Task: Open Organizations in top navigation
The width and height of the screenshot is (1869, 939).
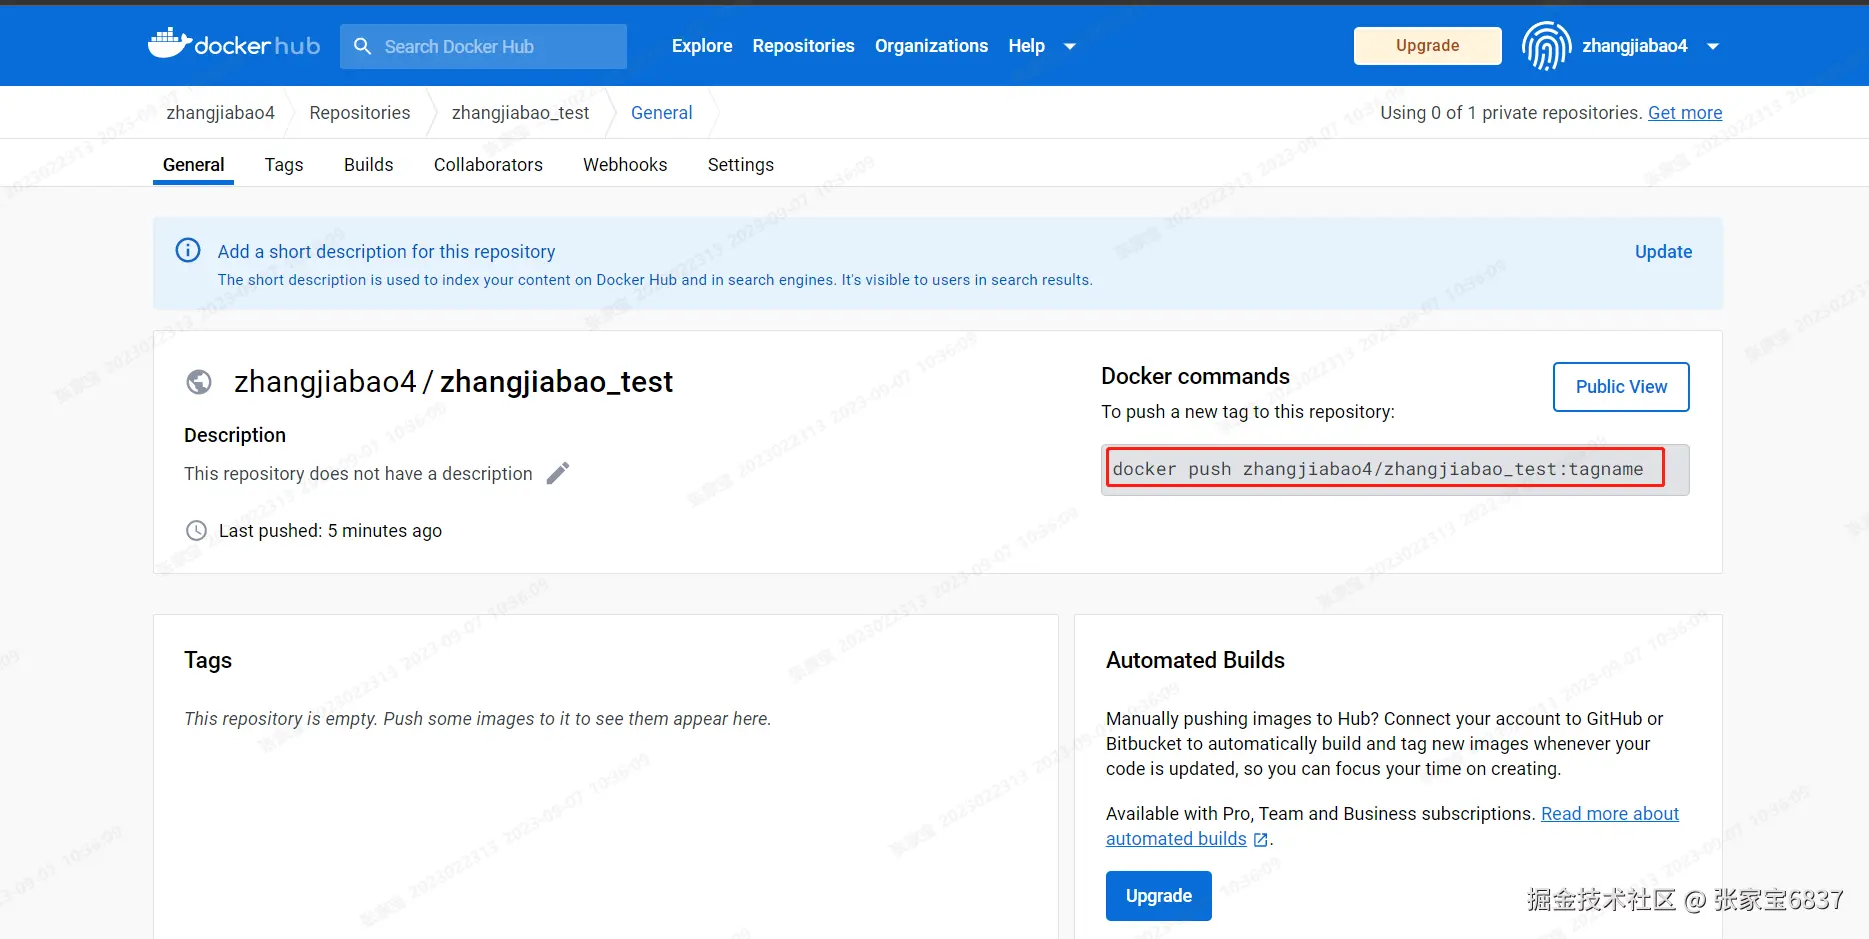Action: [x=931, y=46]
